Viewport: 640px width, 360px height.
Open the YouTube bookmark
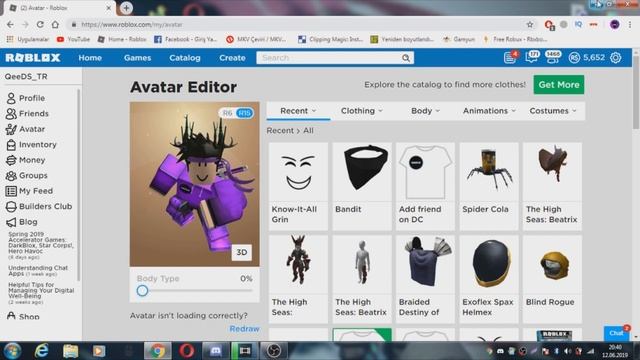73,39
